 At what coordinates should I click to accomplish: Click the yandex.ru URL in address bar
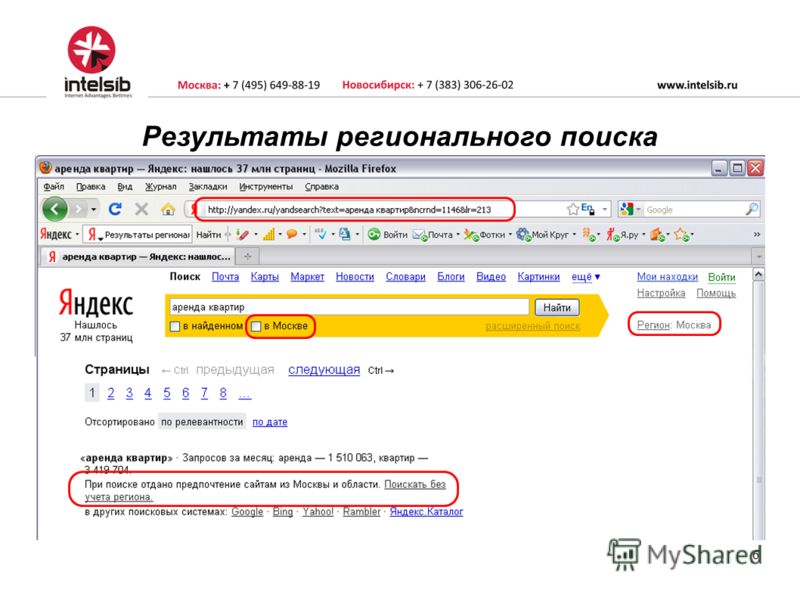(349, 210)
